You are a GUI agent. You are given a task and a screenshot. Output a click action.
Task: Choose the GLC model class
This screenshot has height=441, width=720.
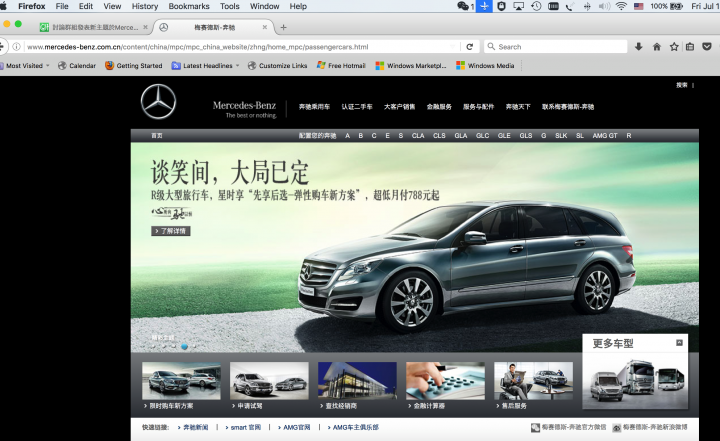click(x=482, y=136)
